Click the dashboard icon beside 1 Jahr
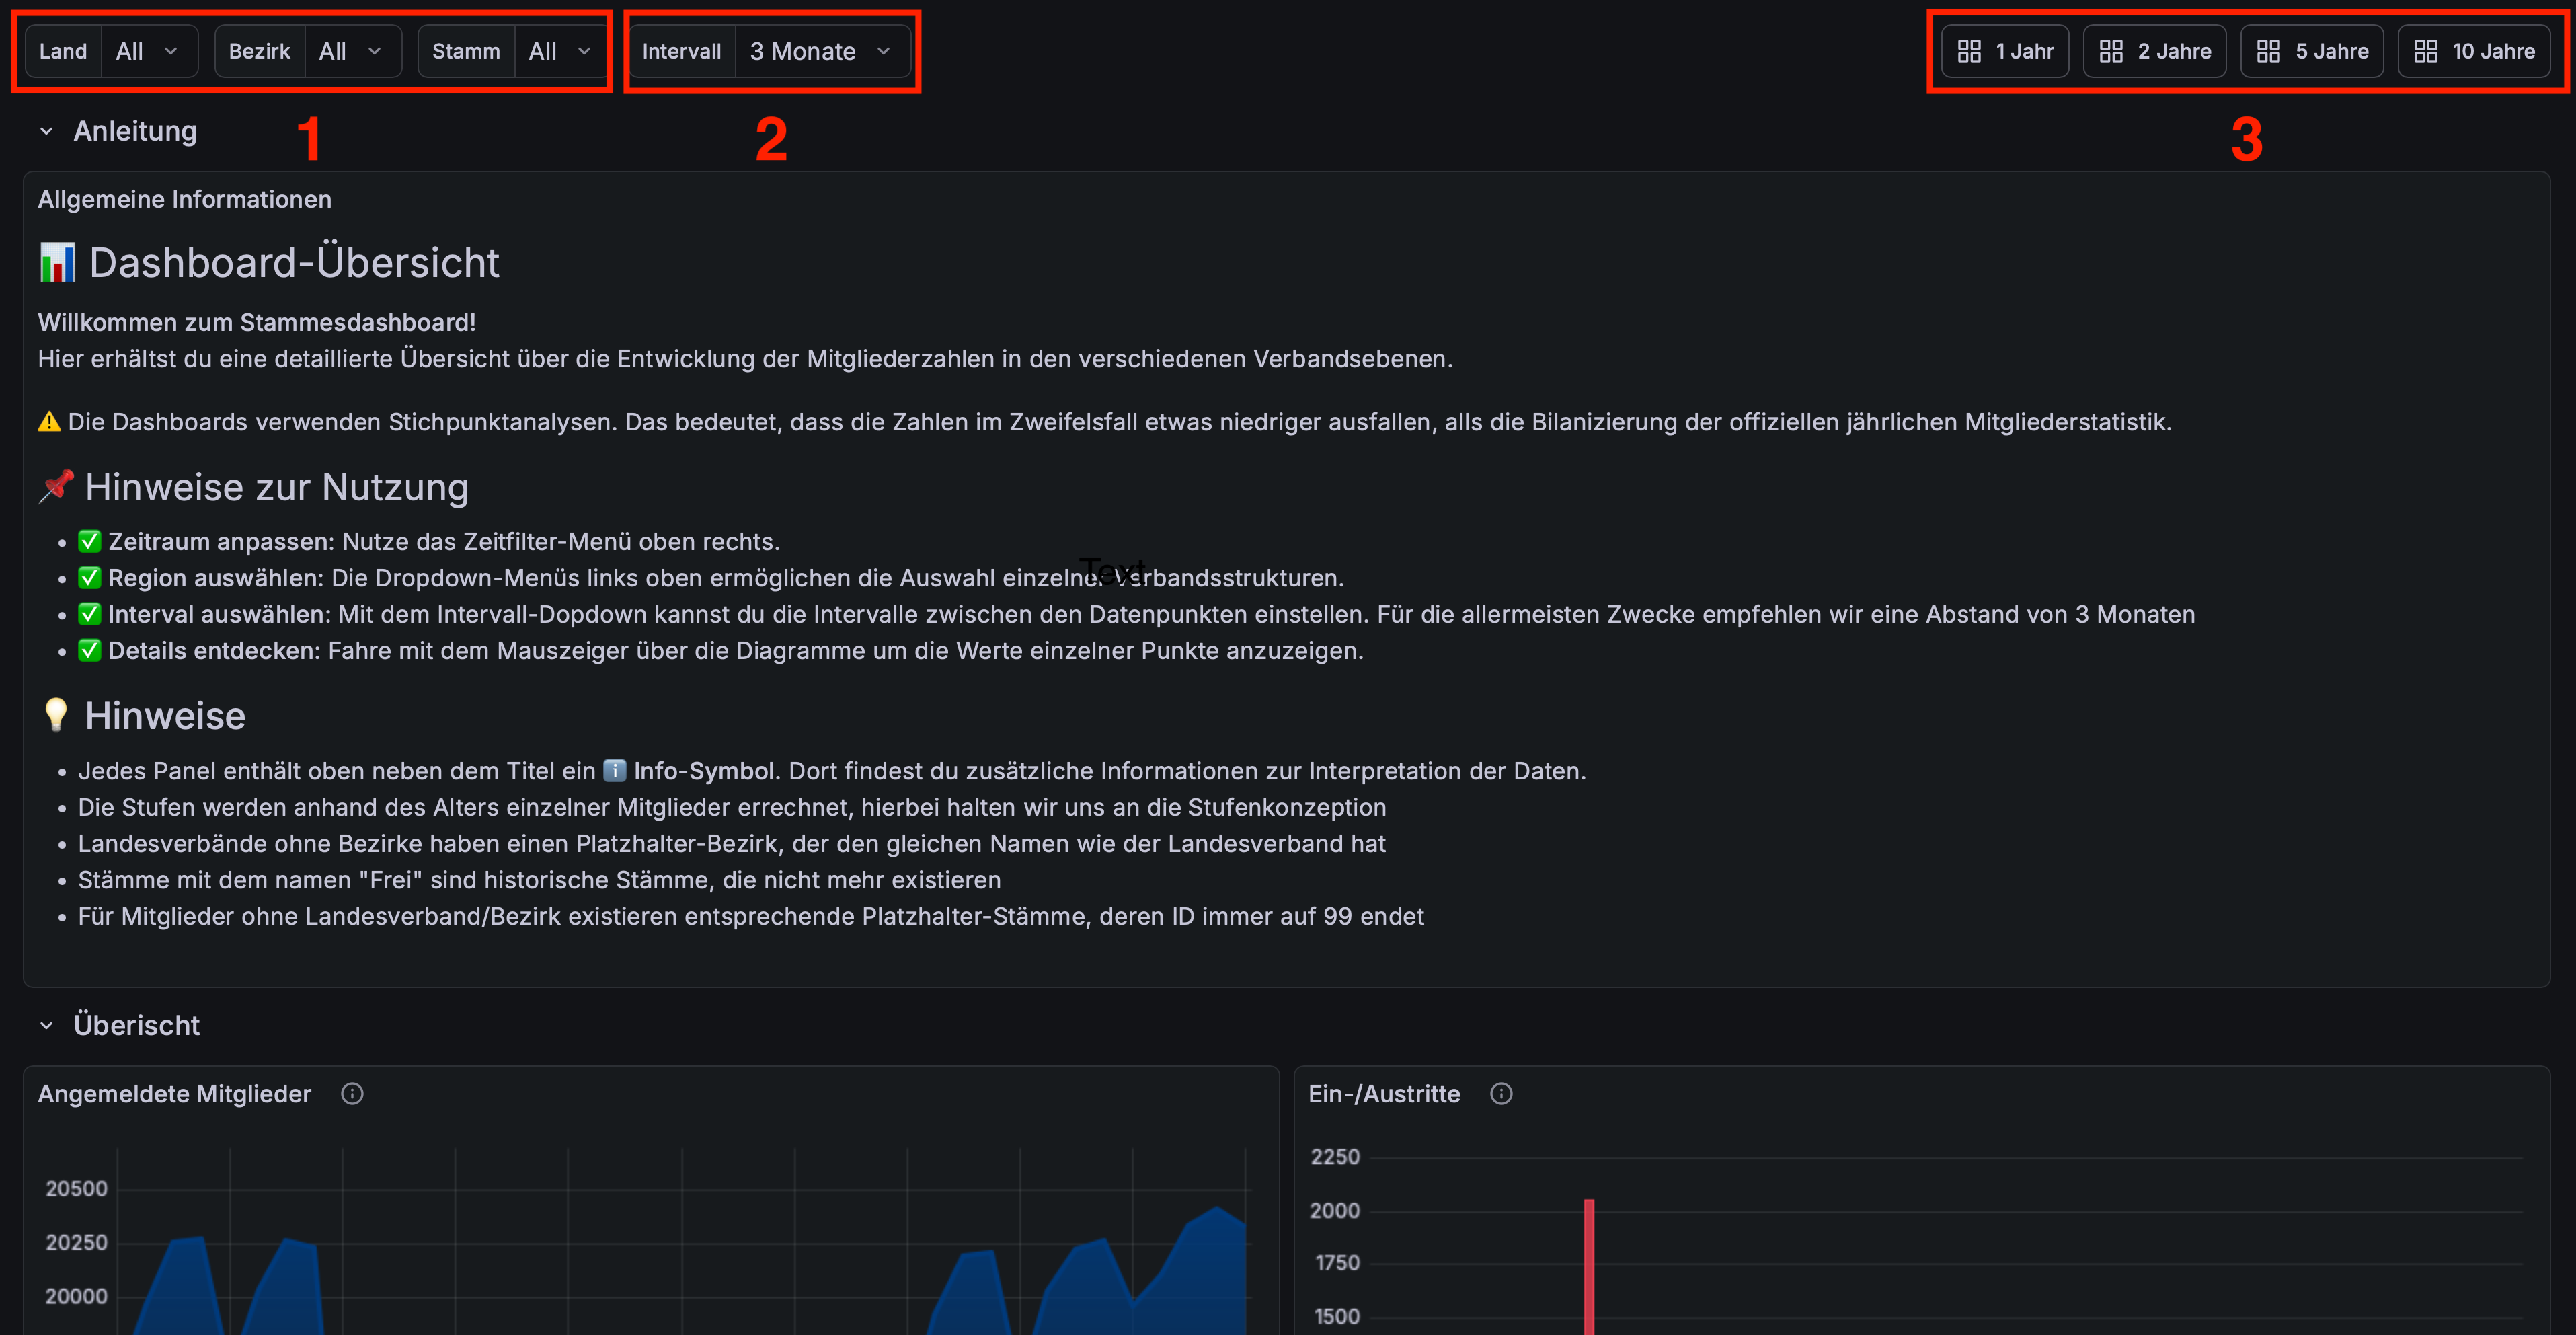This screenshot has height=1335, width=2576. (1969, 50)
